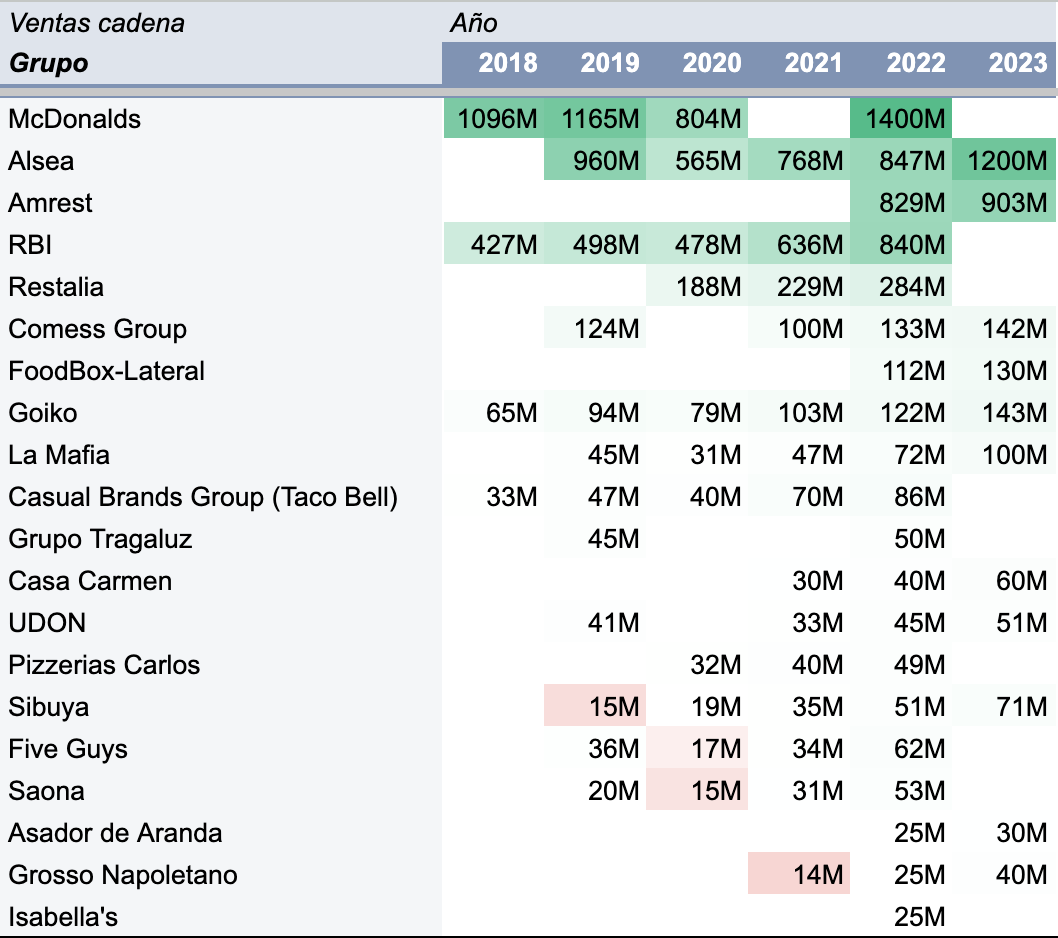Click the Año header label
Screen dimensions: 1058x938
474,24
